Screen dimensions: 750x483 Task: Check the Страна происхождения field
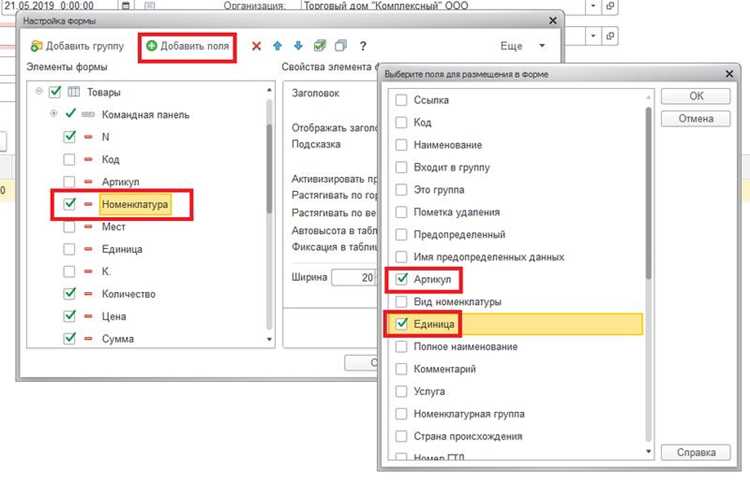point(401,436)
